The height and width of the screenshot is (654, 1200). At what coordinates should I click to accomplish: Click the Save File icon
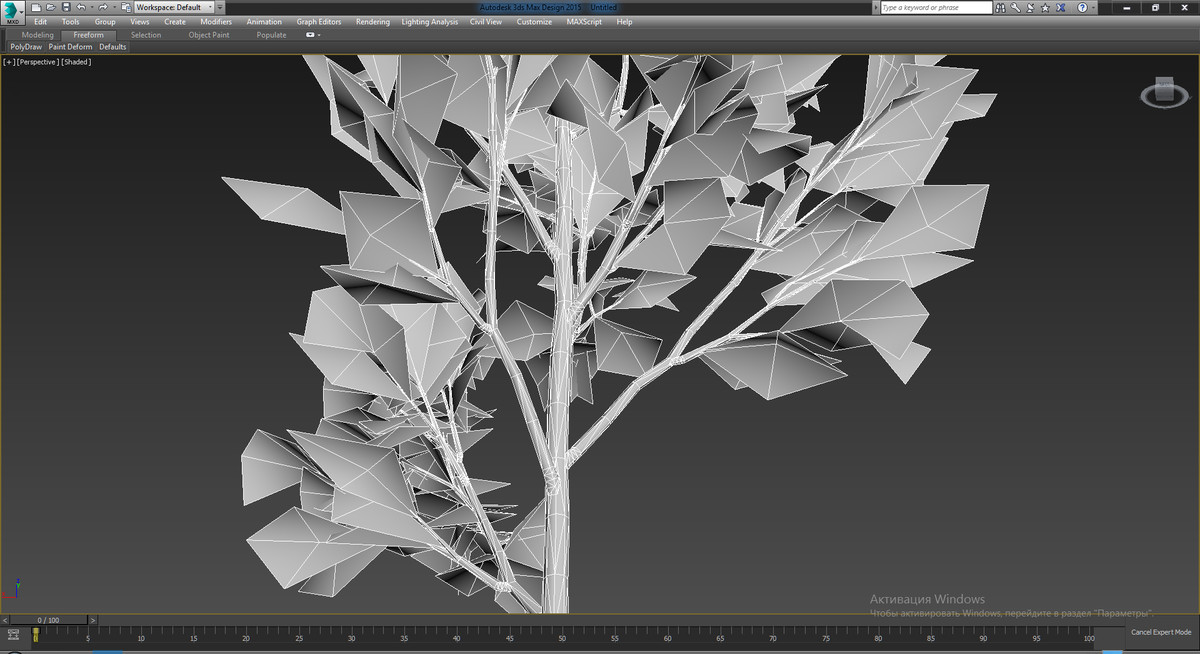point(64,6)
